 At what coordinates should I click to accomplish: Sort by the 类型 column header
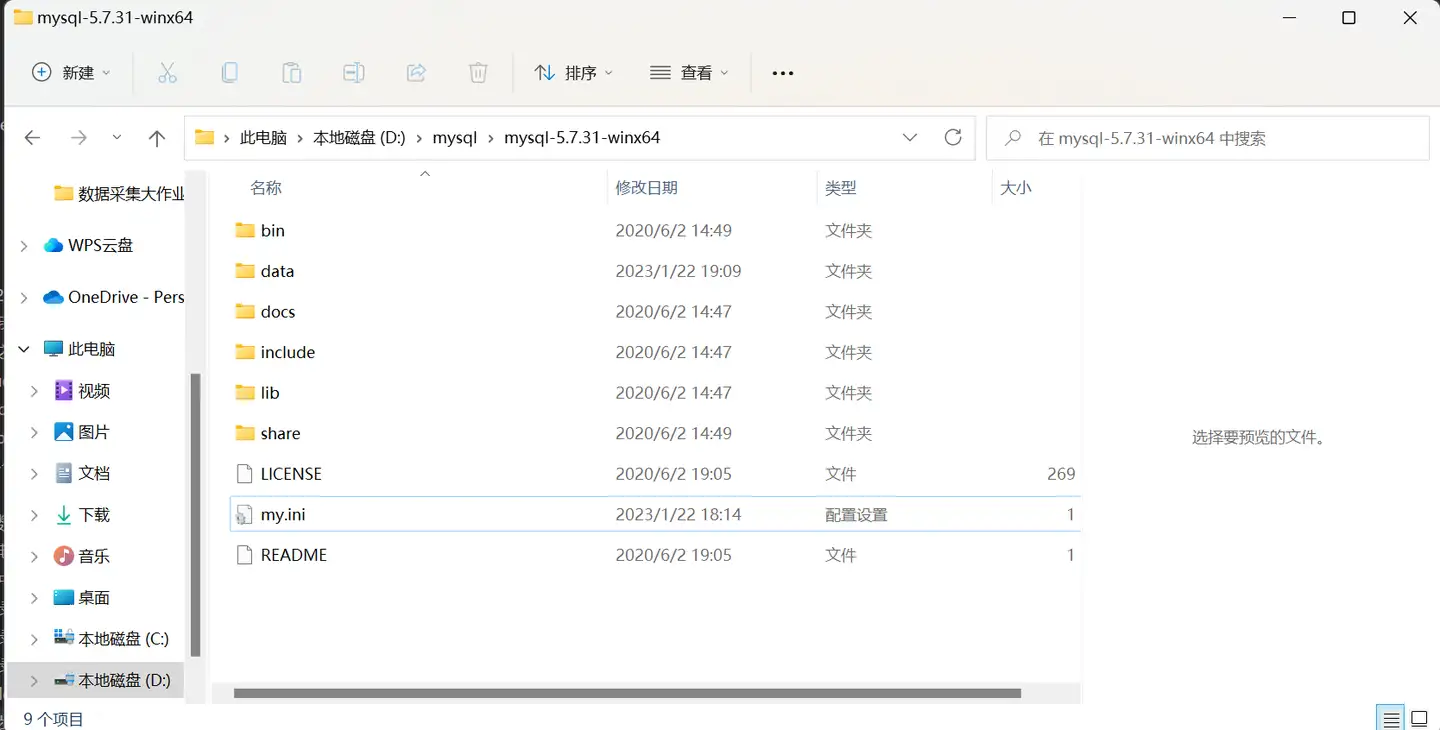841,188
